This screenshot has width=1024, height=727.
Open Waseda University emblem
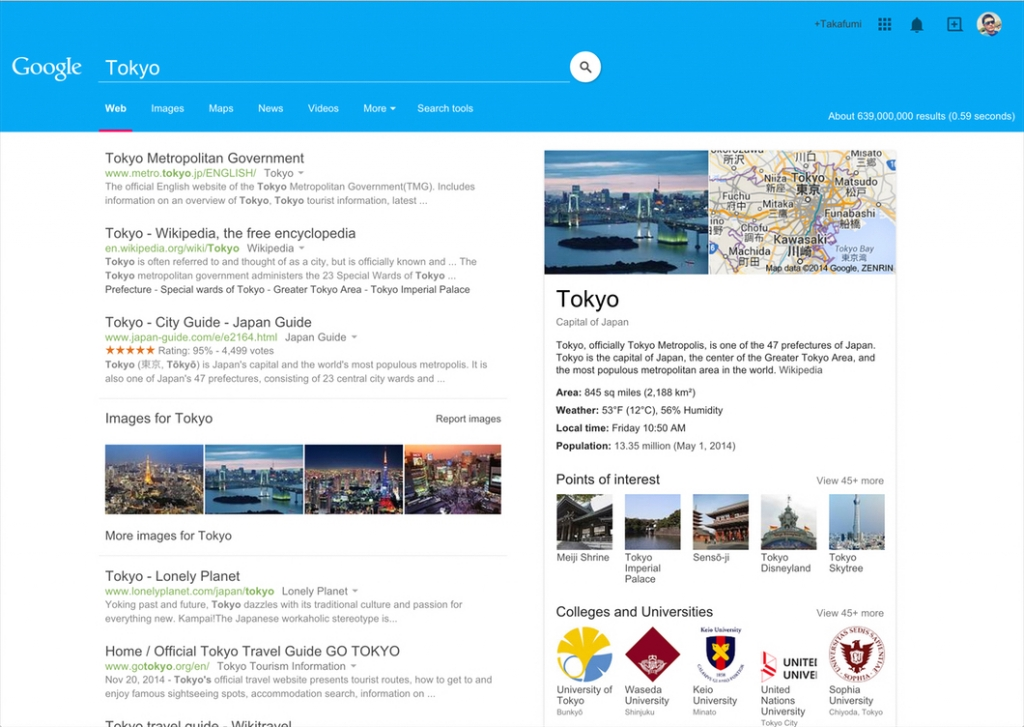652,654
